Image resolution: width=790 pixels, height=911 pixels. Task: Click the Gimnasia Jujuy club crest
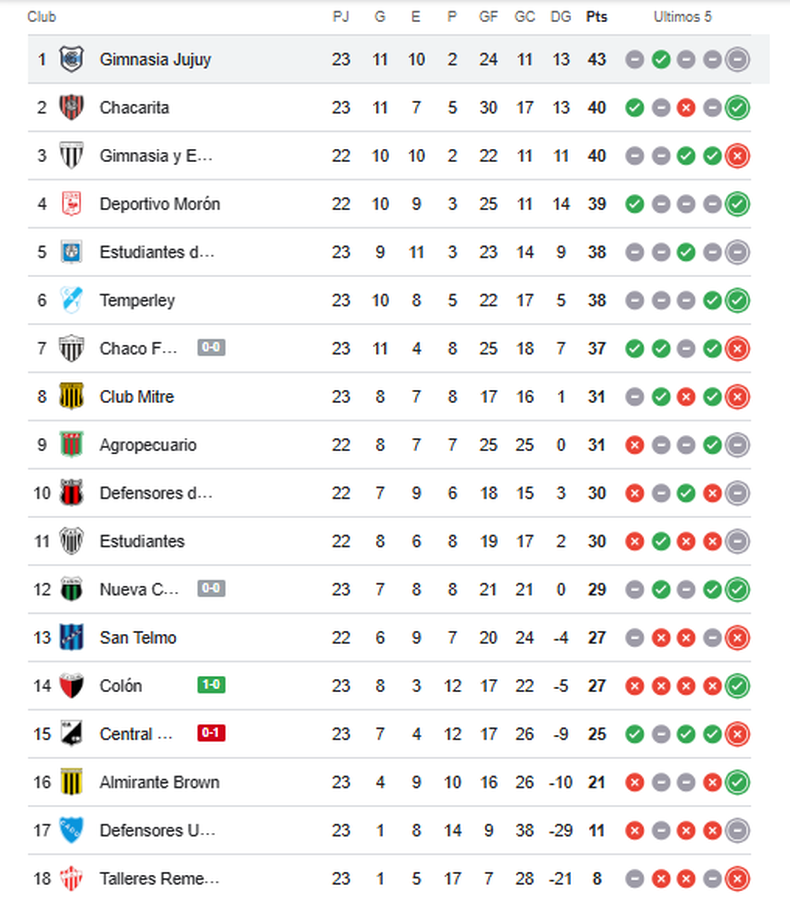71,59
